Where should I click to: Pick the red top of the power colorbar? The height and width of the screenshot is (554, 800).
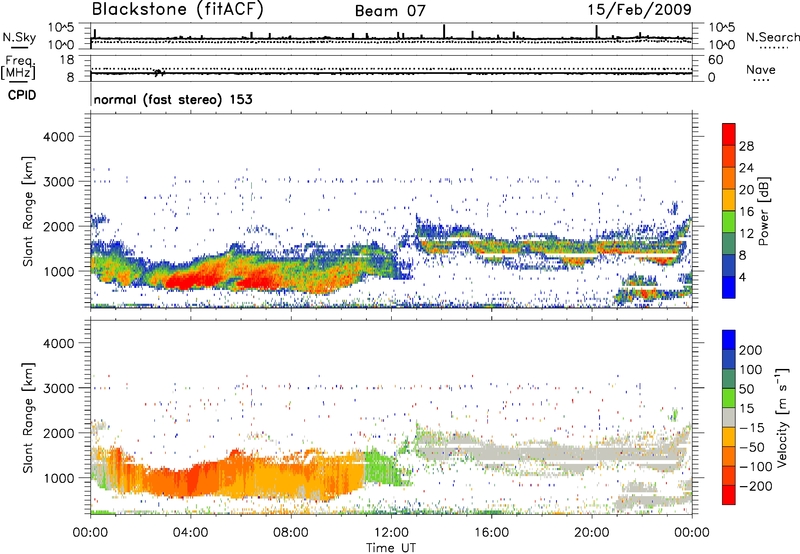pos(729,132)
